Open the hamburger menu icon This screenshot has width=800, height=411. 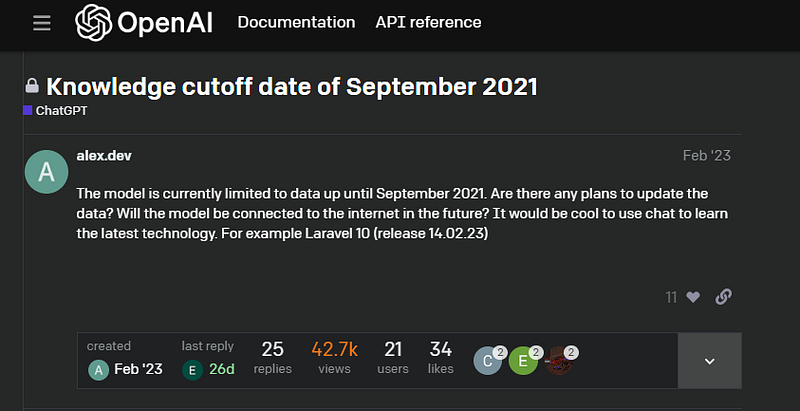click(x=41, y=23)
